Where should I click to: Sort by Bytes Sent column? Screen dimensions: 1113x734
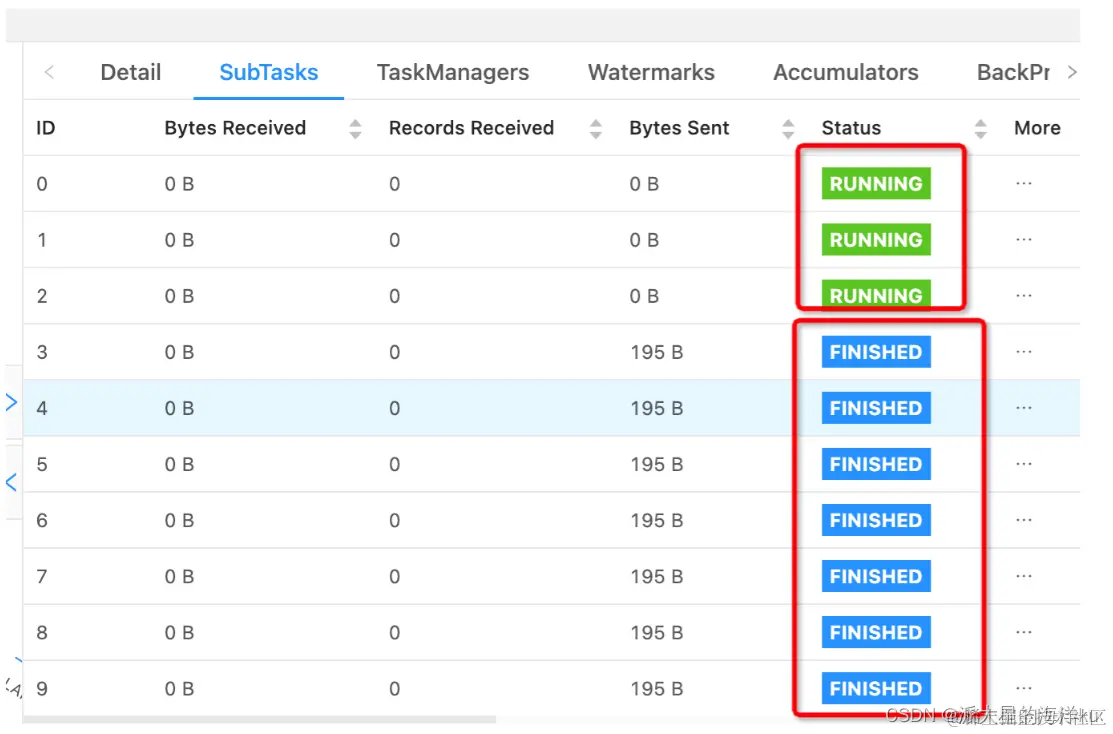788,128
